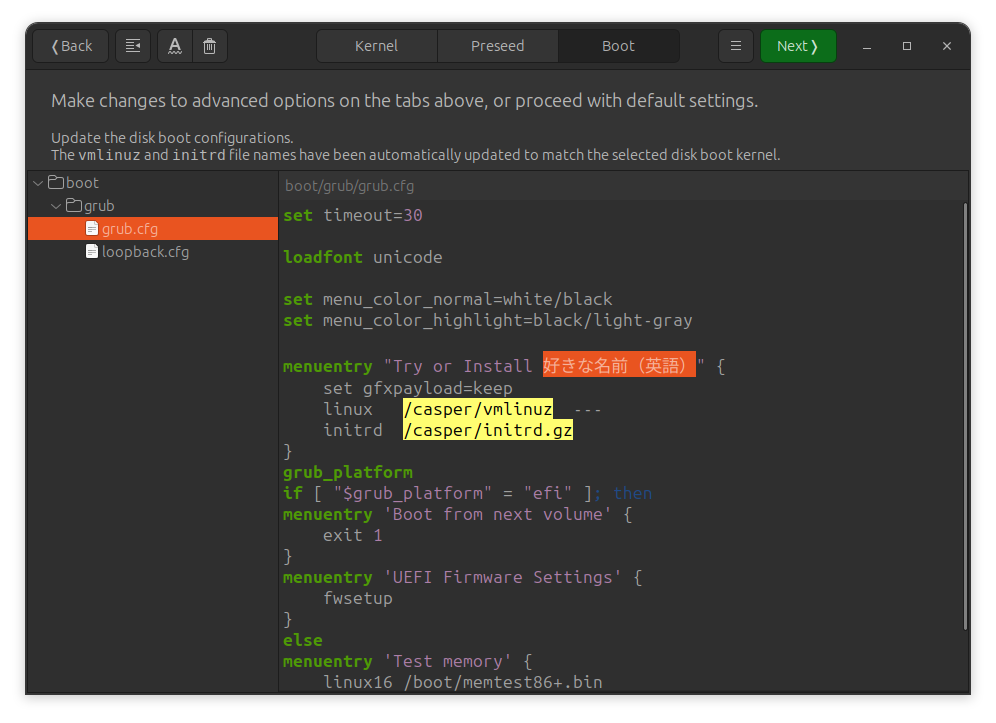996x723 pixels.
Task: Click the file icon beside loopback.cfg
Action: click(x=92, y=251)
